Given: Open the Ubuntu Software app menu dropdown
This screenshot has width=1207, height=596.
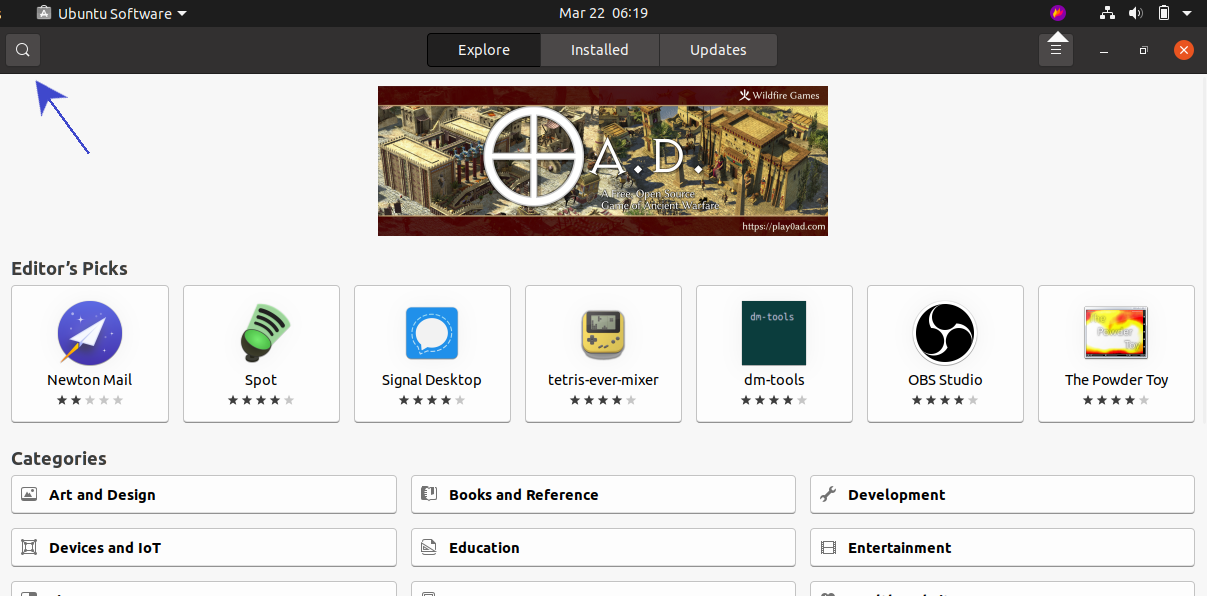Looking at the screenshot, I should pos(111,13).
